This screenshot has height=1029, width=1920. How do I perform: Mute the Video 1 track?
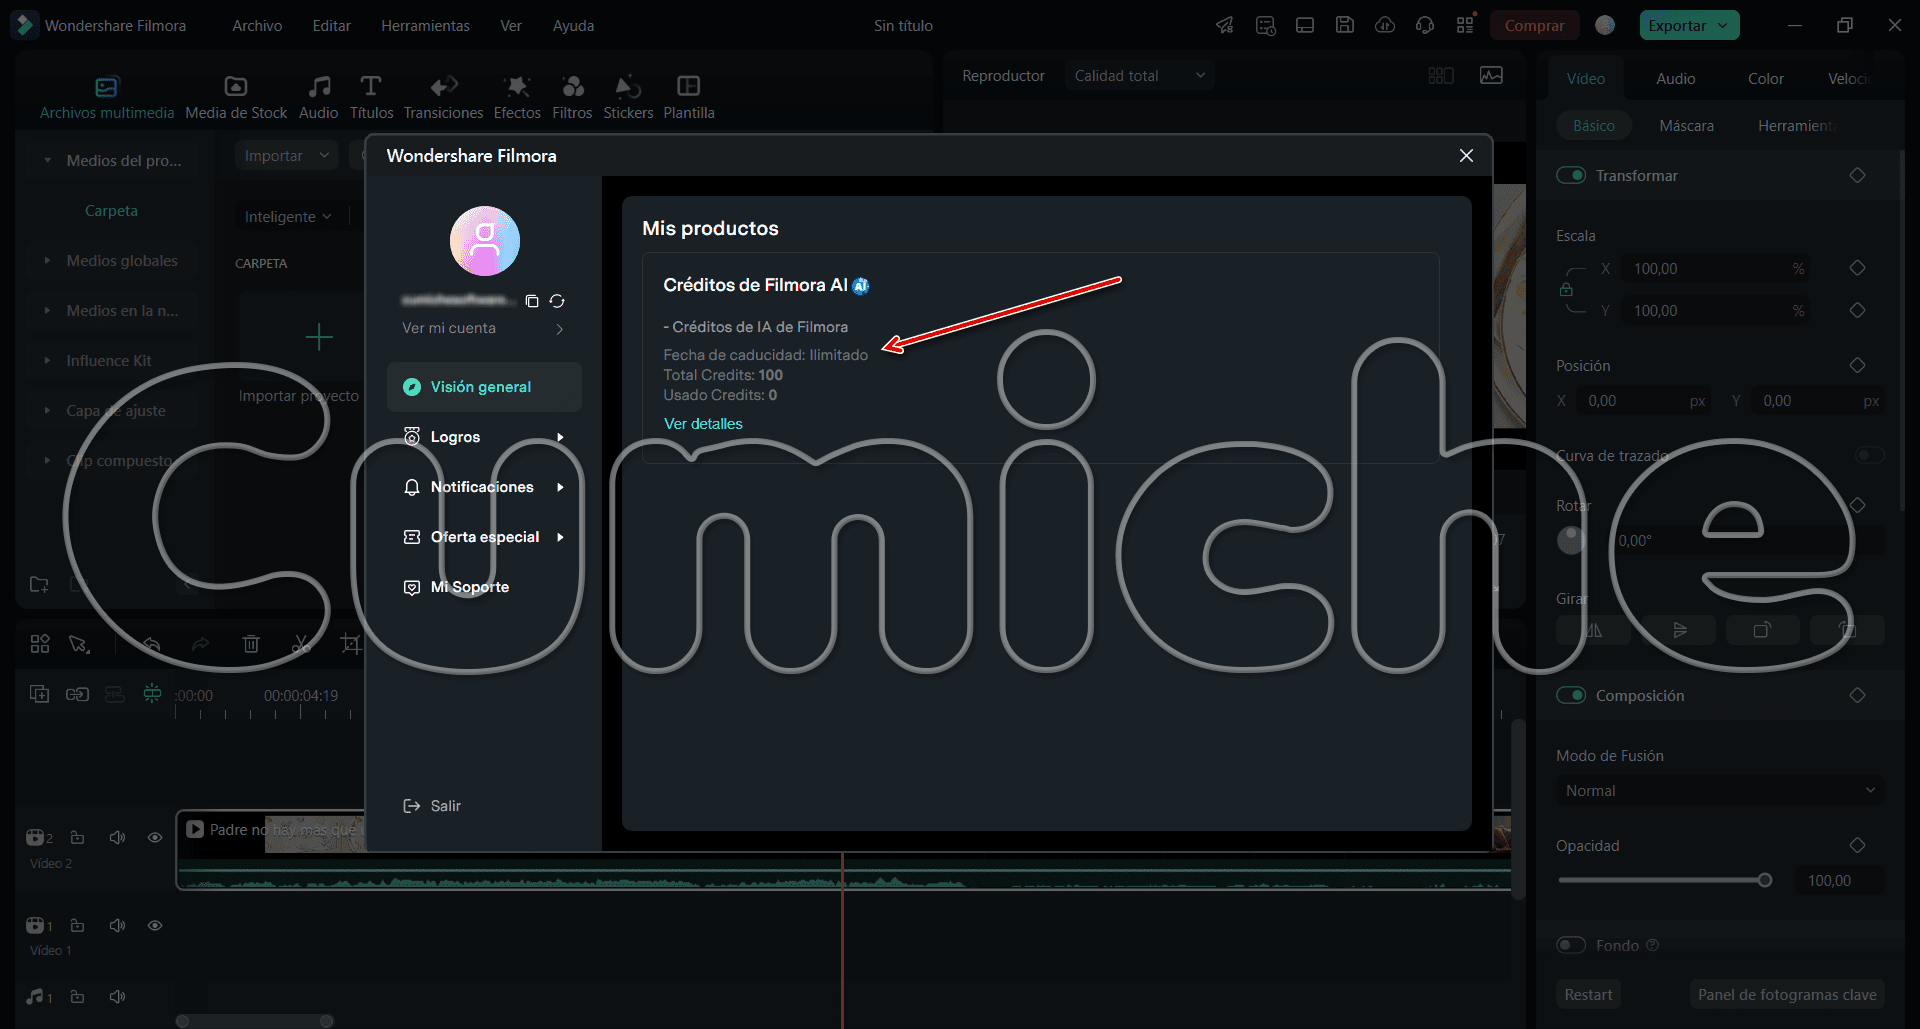pyautogui.click(x=117, y=925)
